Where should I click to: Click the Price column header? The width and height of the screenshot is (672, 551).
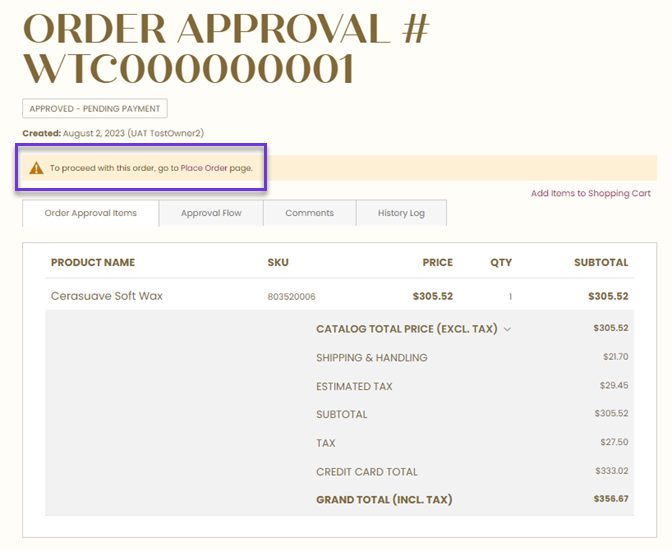[x=438, y=262]
